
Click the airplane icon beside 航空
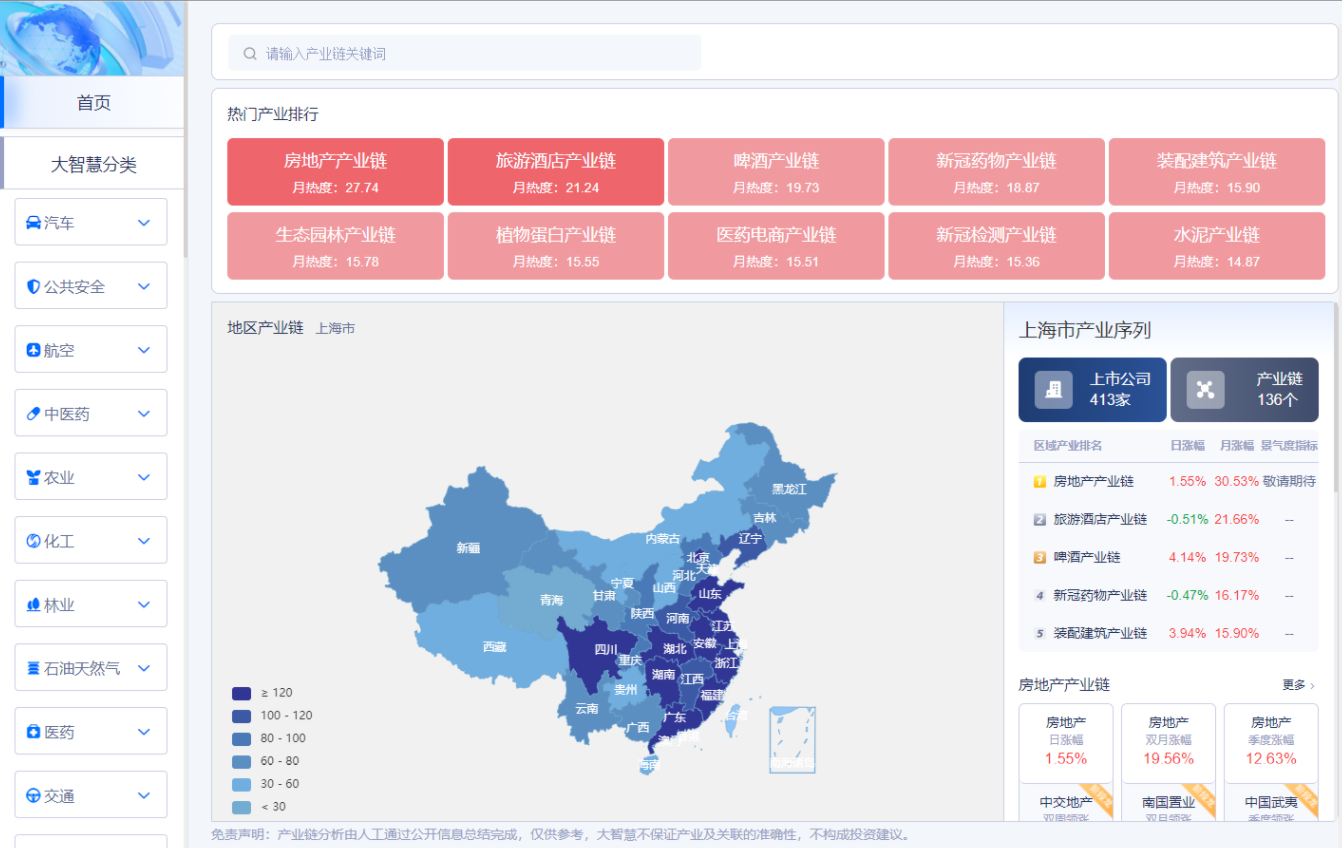pos(33,350)
